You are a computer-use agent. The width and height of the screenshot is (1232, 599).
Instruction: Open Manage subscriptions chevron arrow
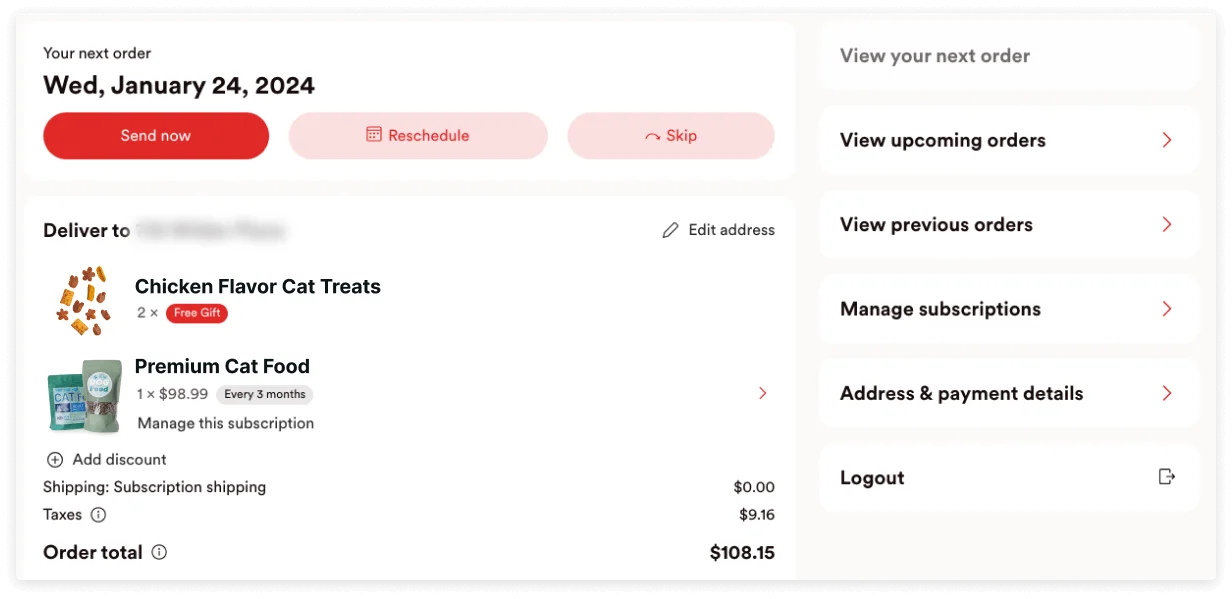1166,309
